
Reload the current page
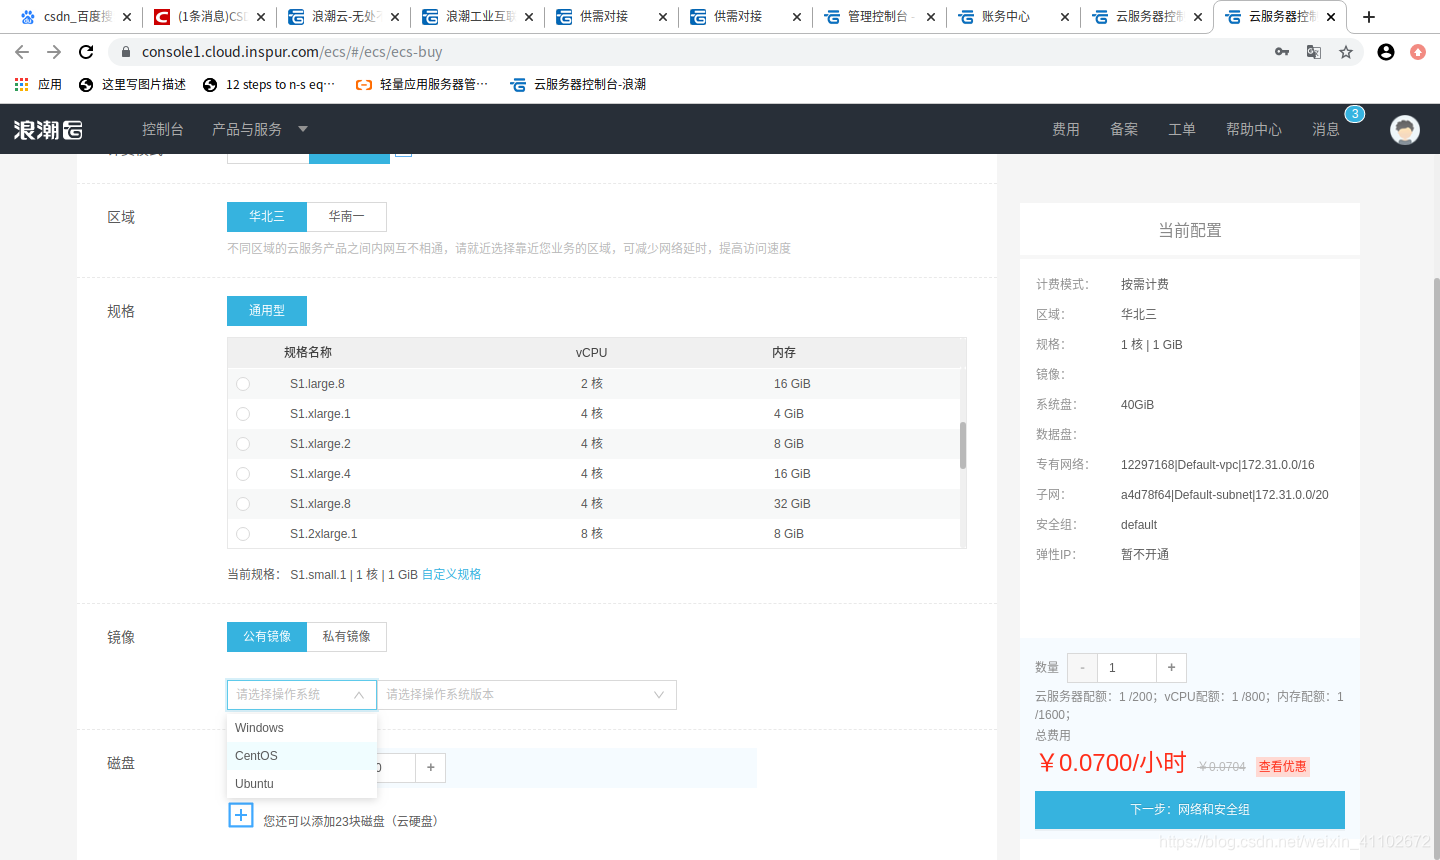click(x=86, y=52)
